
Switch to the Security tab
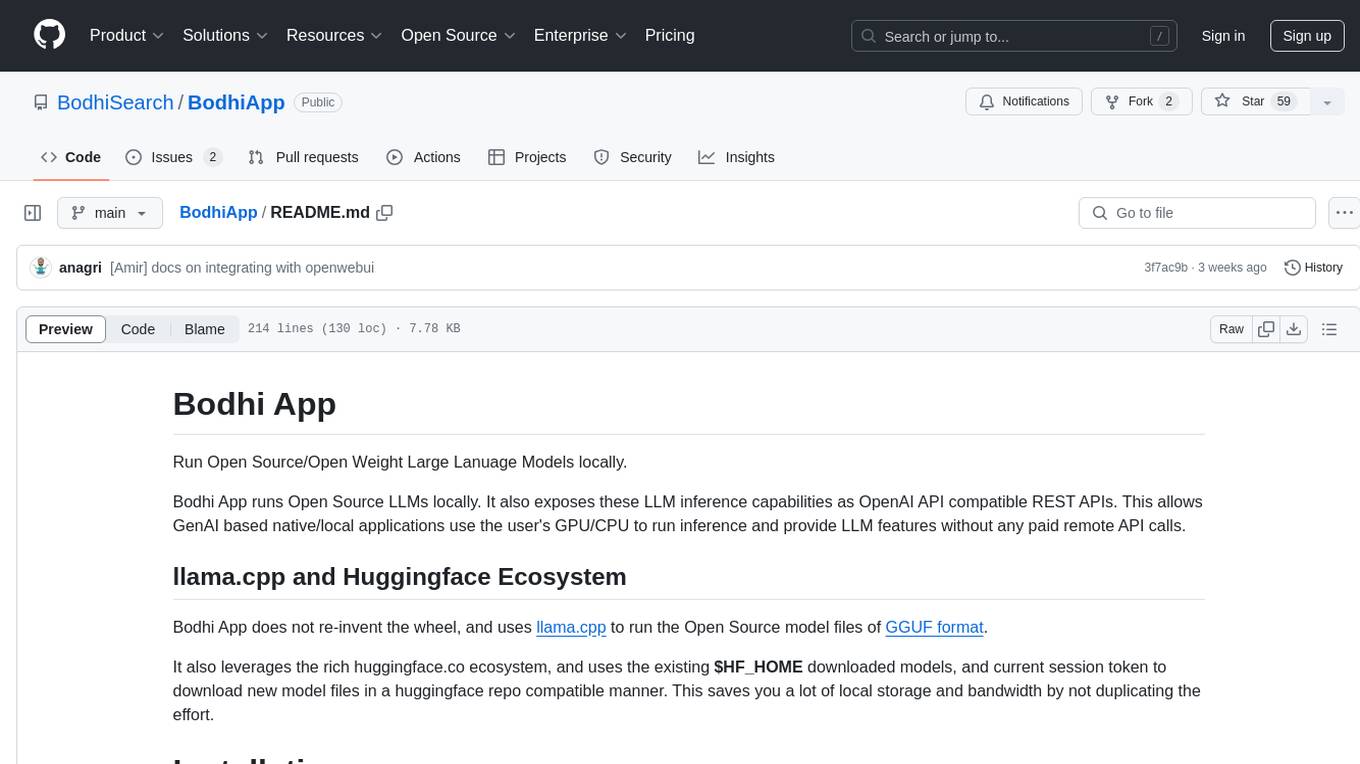point(633,157)
